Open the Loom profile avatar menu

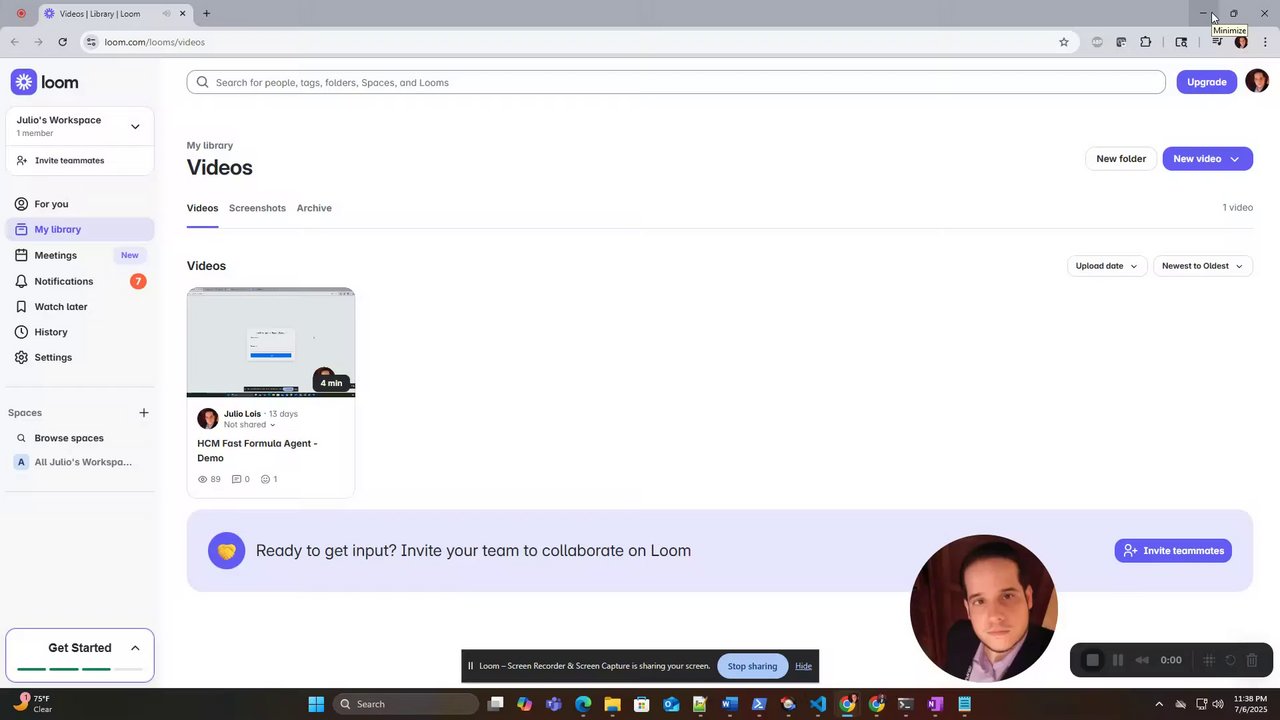pyautogui.click(x=1257, y=82)
